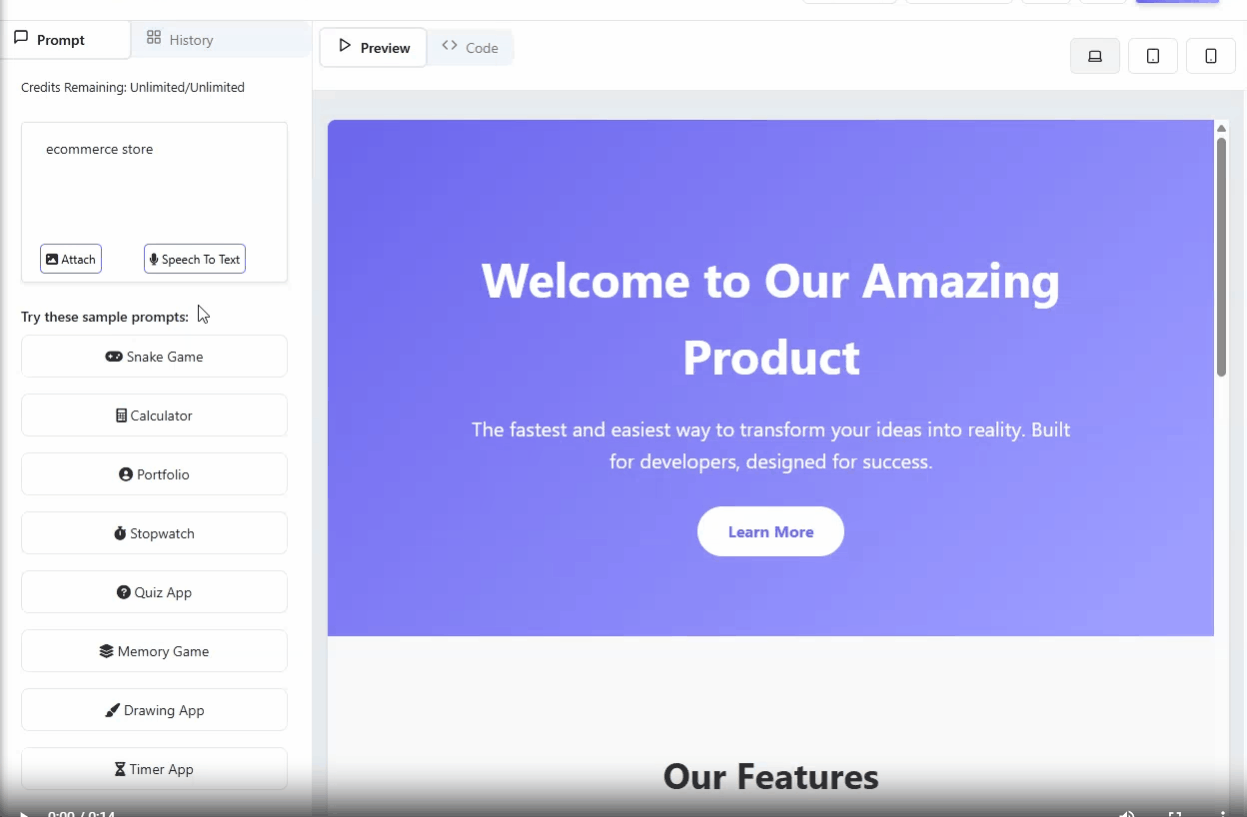Open the Preview tab
Image resolution: width=1247 pixels, height=817 pixels.
[x=374, y=48]
